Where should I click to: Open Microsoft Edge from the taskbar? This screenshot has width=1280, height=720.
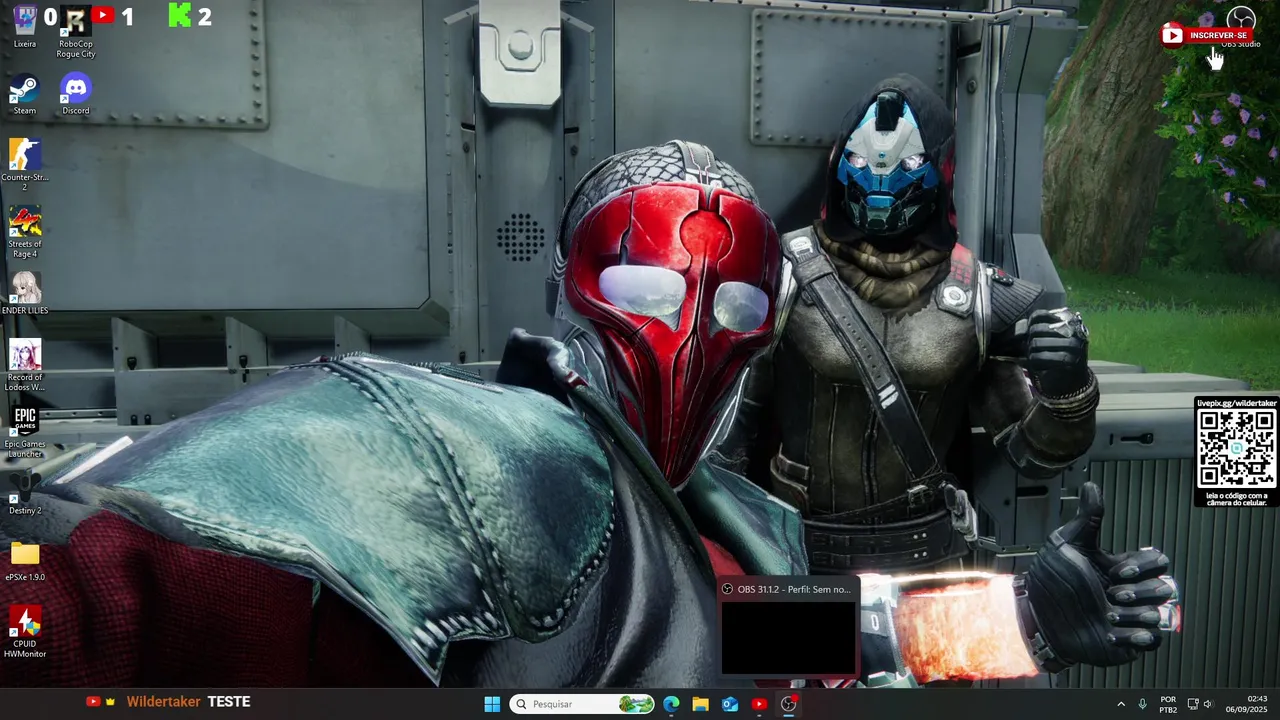(671, 704)
